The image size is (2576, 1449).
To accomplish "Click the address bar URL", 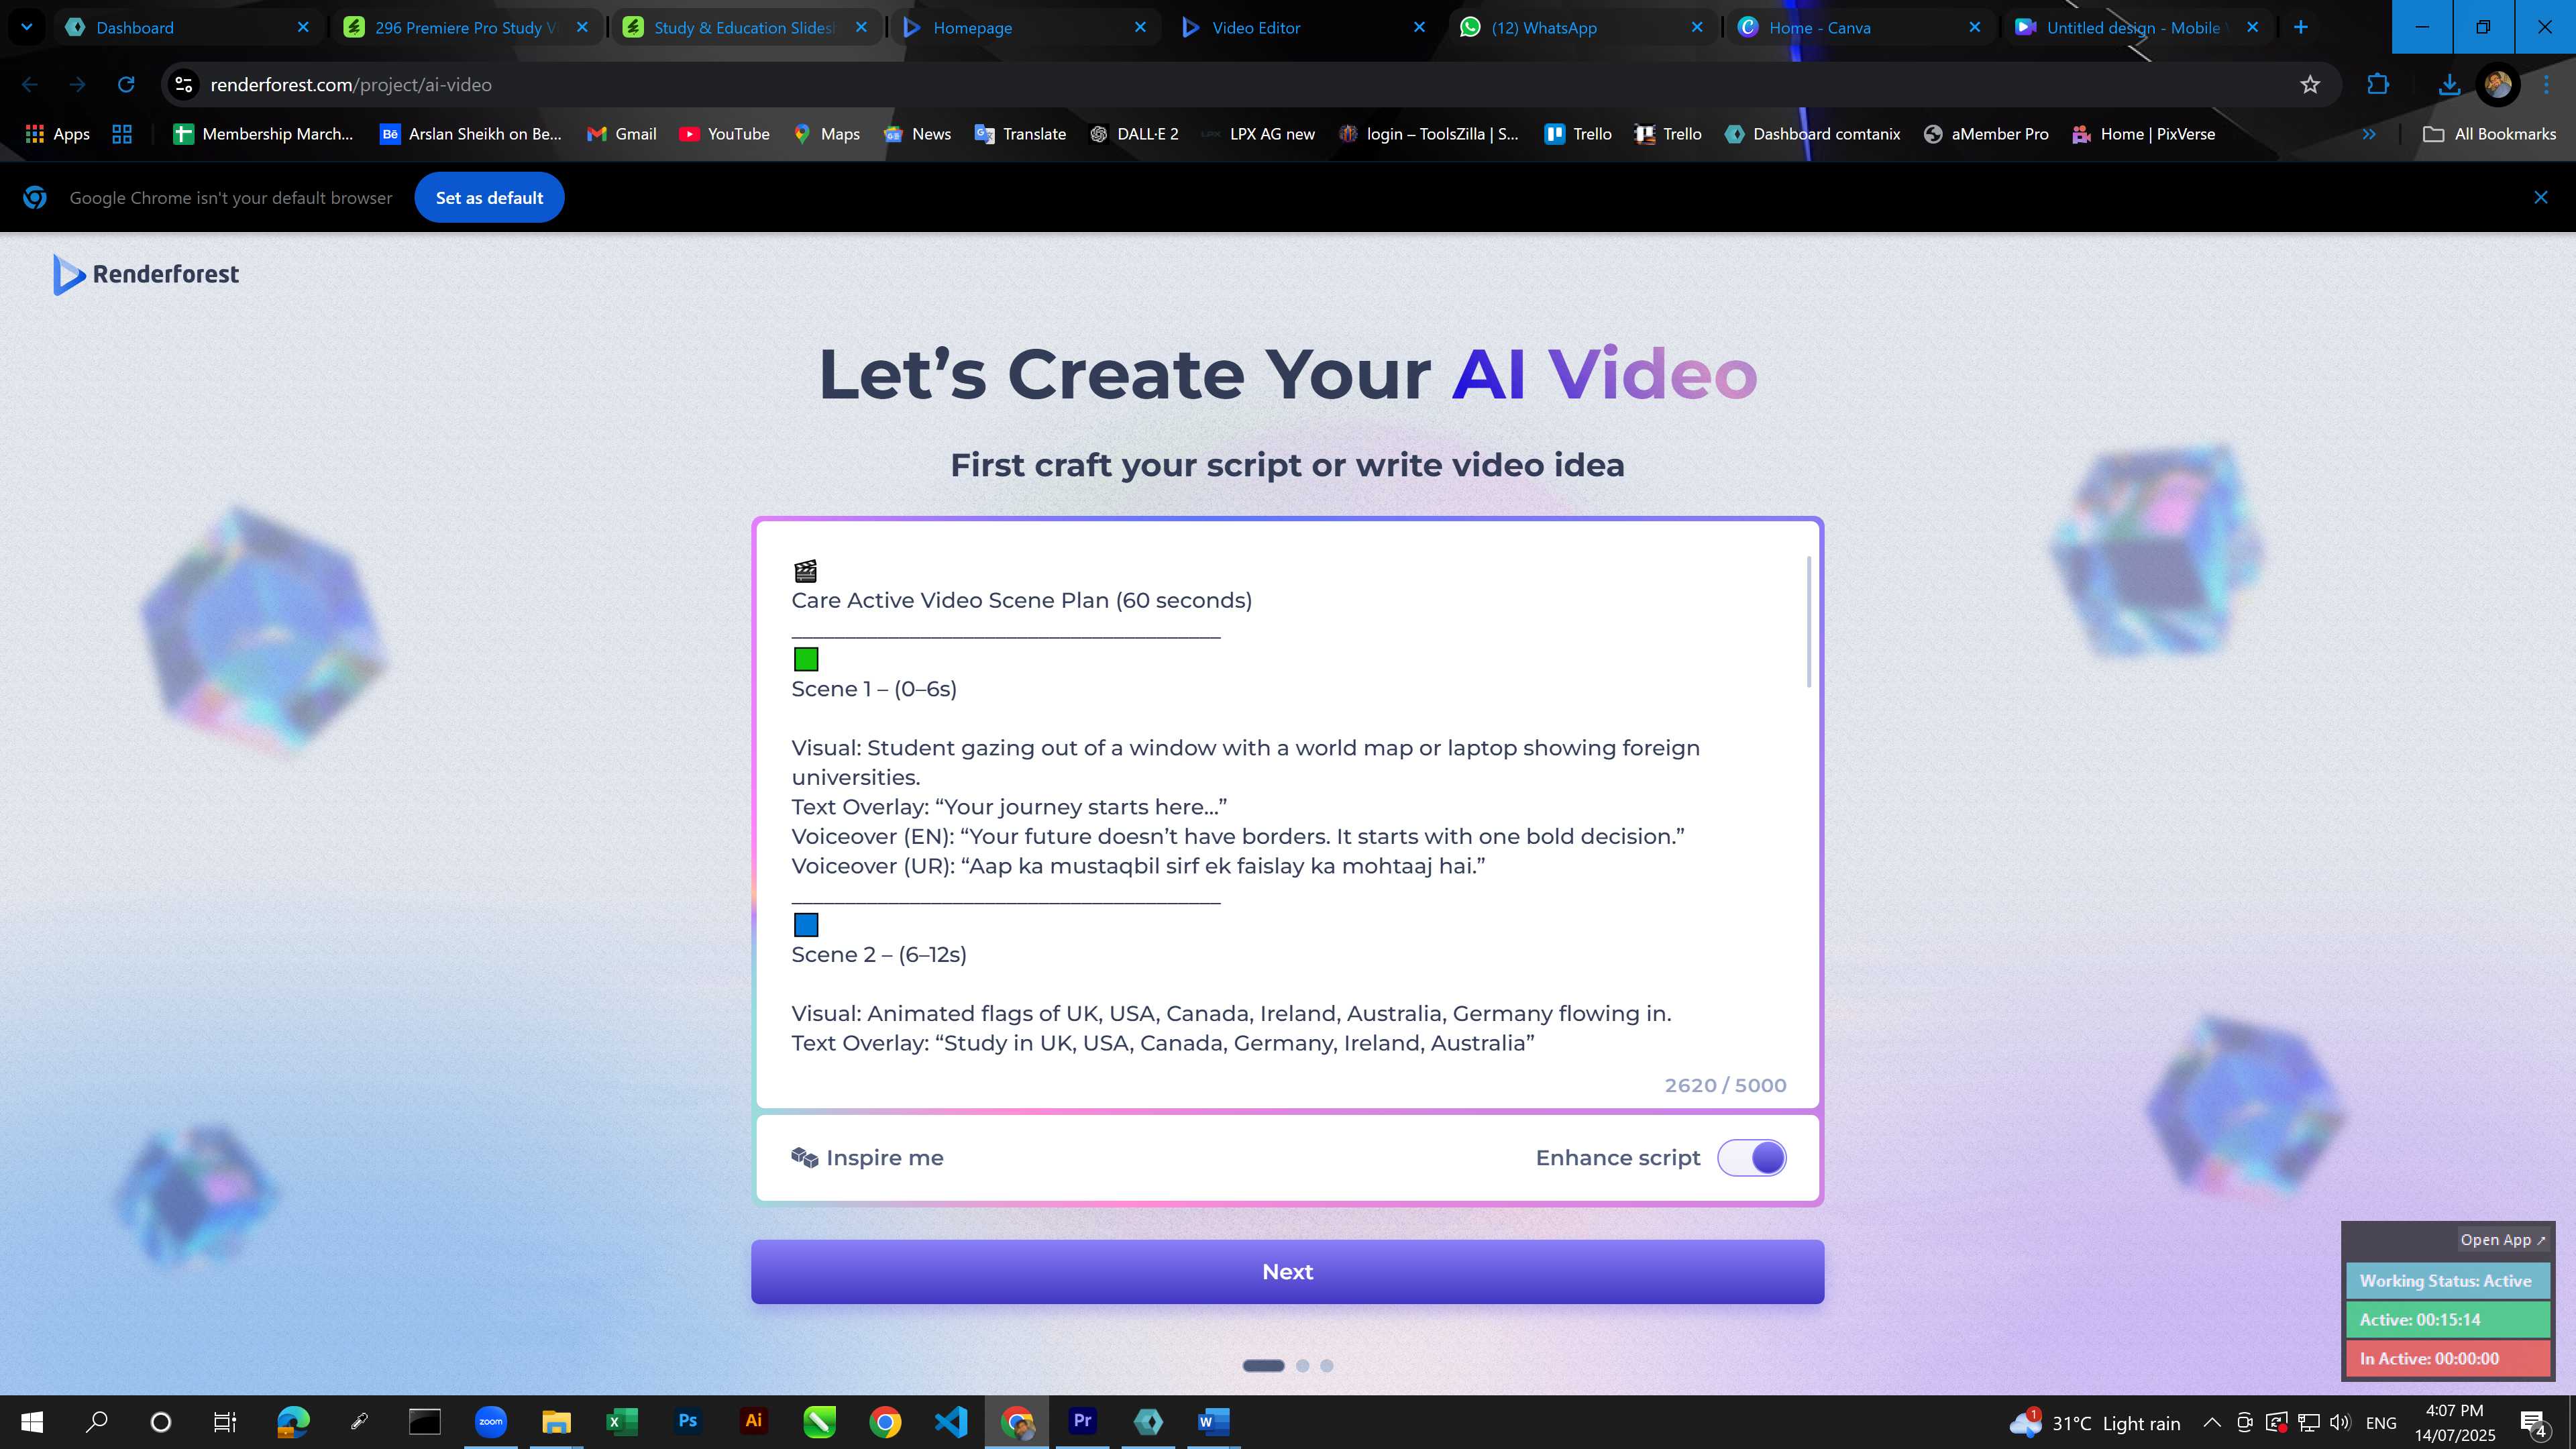I will pos(351,85).
